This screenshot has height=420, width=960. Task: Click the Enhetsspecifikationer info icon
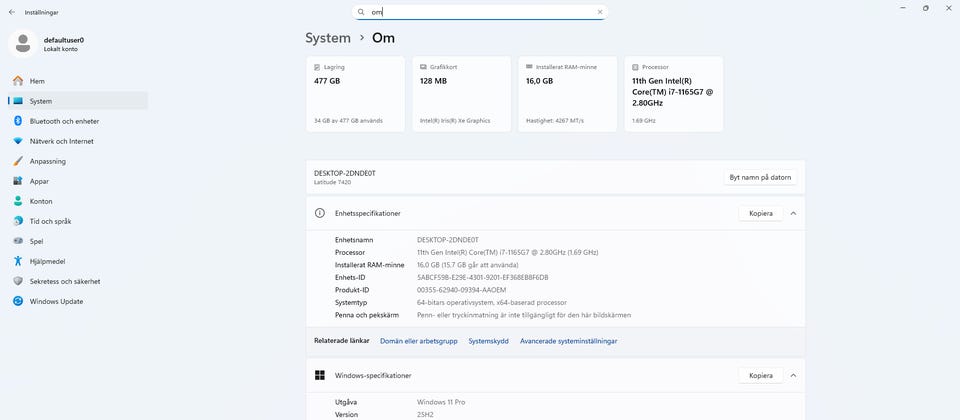(320, 213)
